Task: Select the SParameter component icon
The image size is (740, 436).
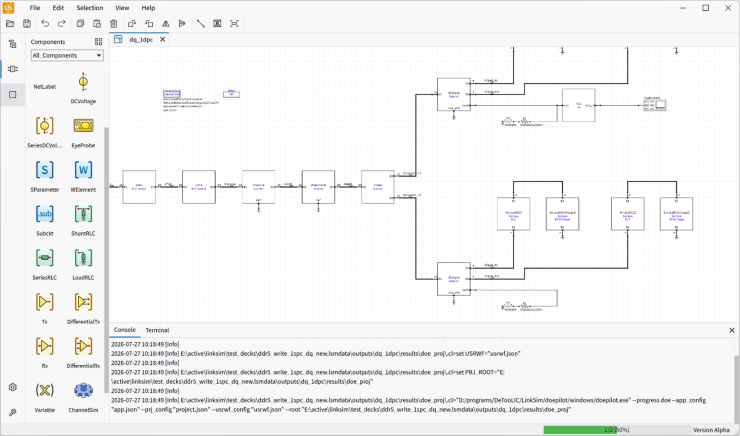Action: pos(44,170)
